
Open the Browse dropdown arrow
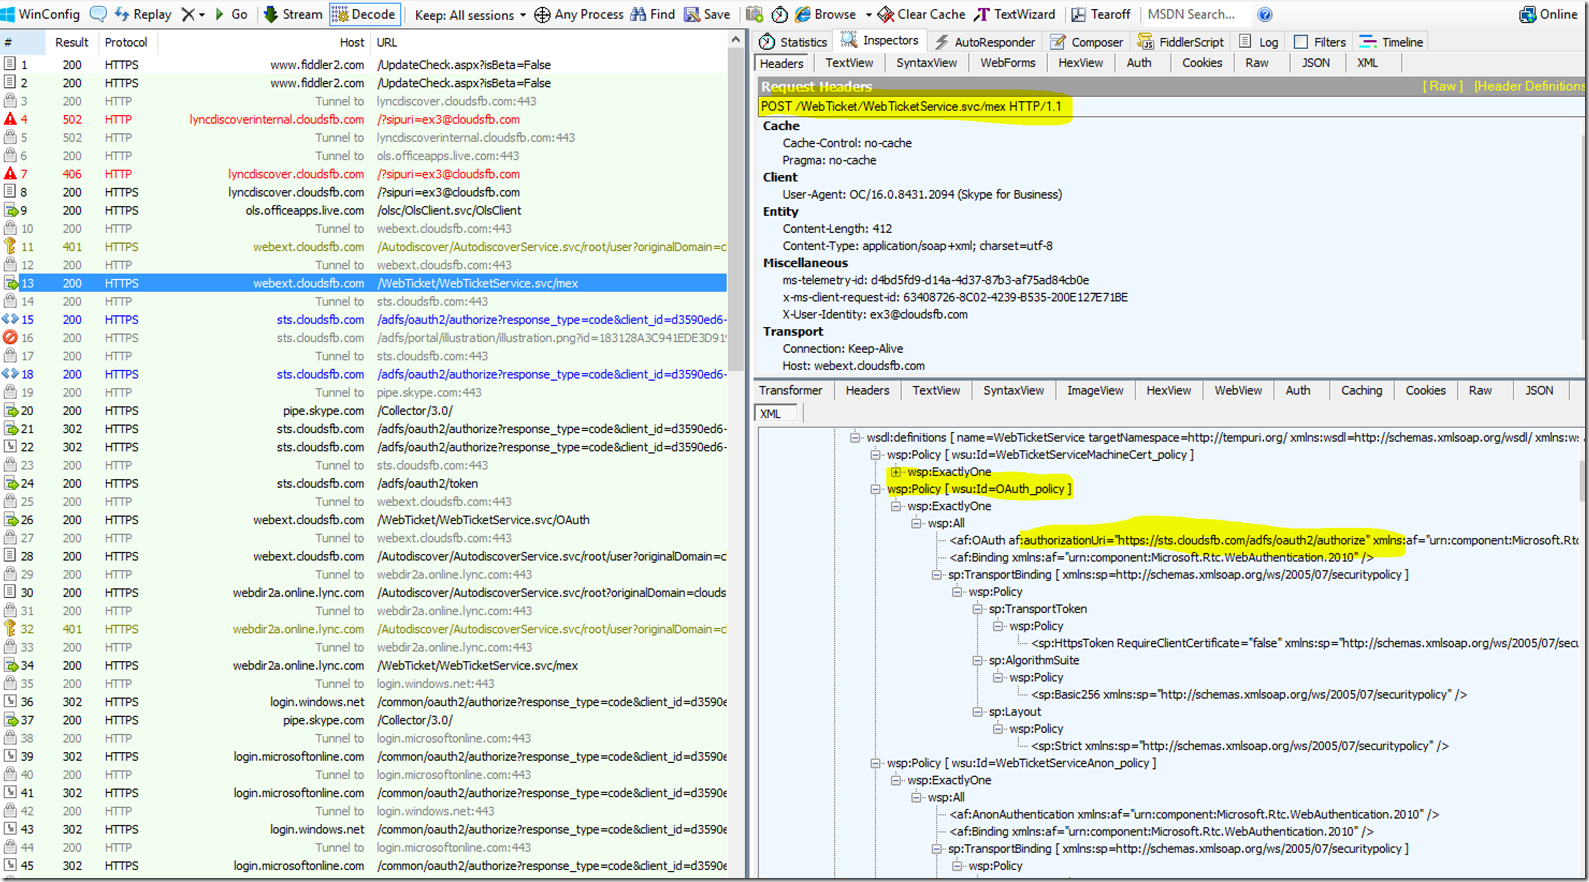pyautogui.click(x=868, y=15)
